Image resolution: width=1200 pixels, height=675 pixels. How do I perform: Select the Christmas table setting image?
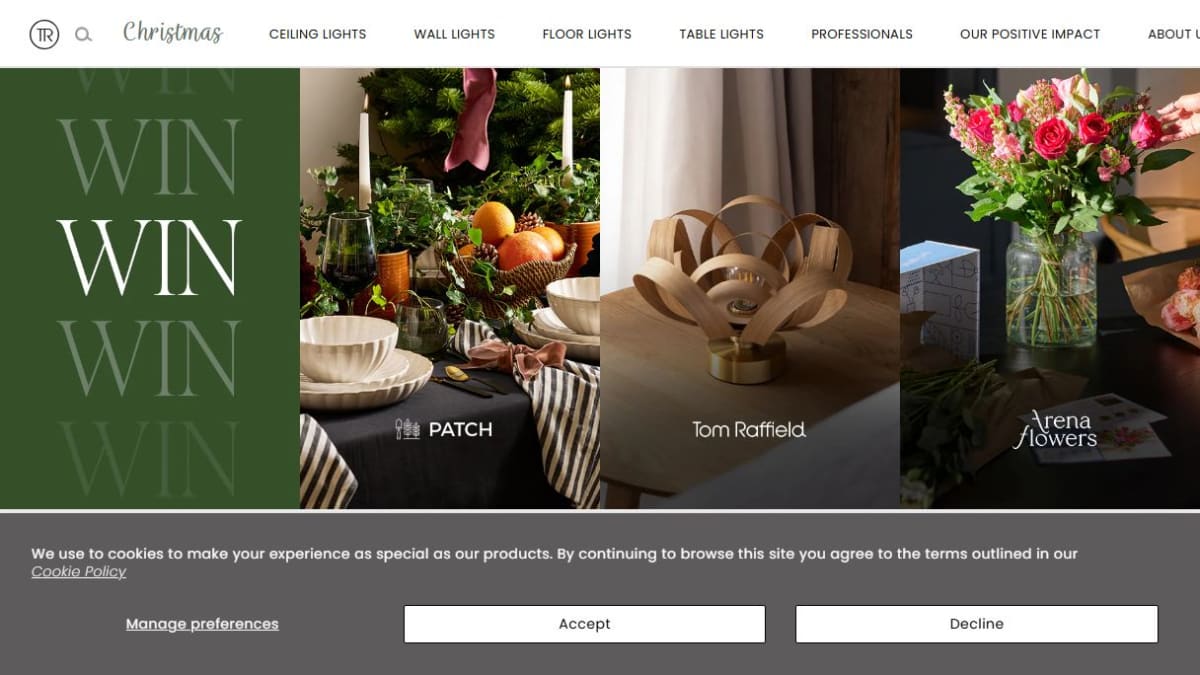click(450, 288)
